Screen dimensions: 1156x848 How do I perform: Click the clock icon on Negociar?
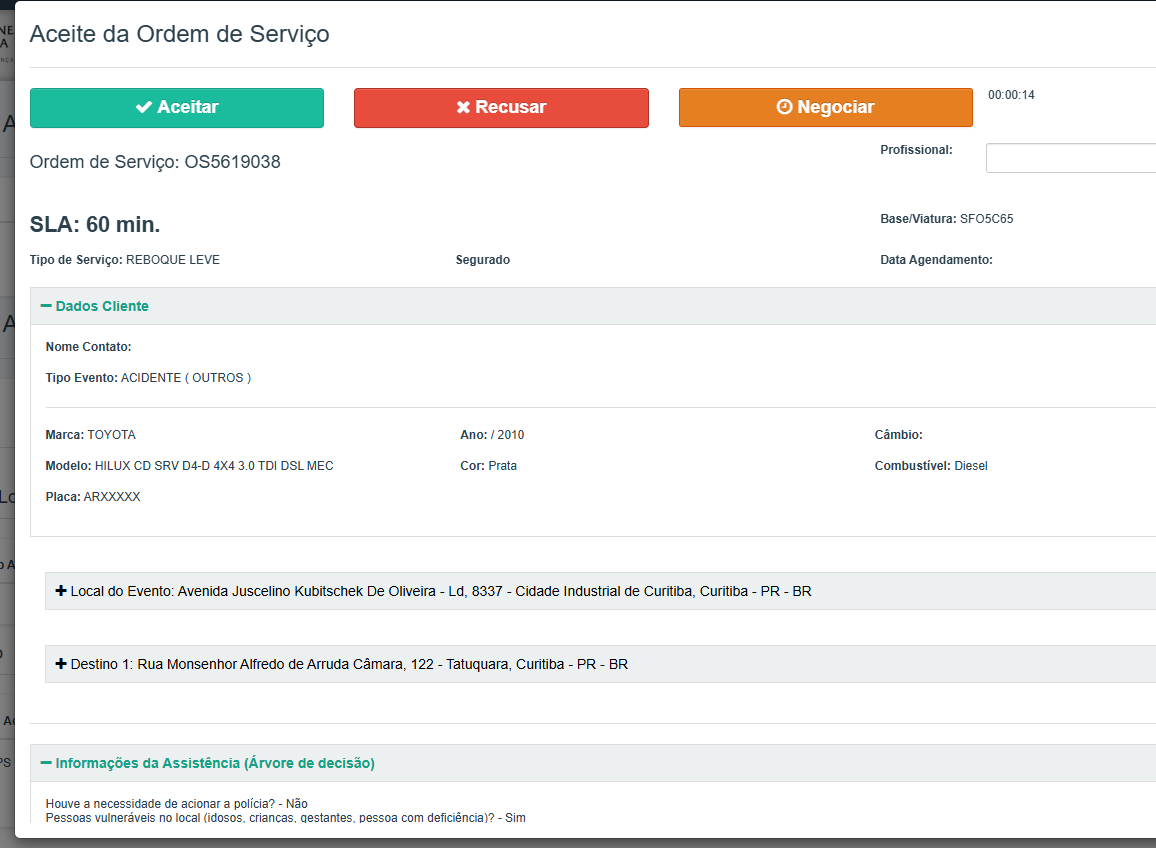pos(785,108)
